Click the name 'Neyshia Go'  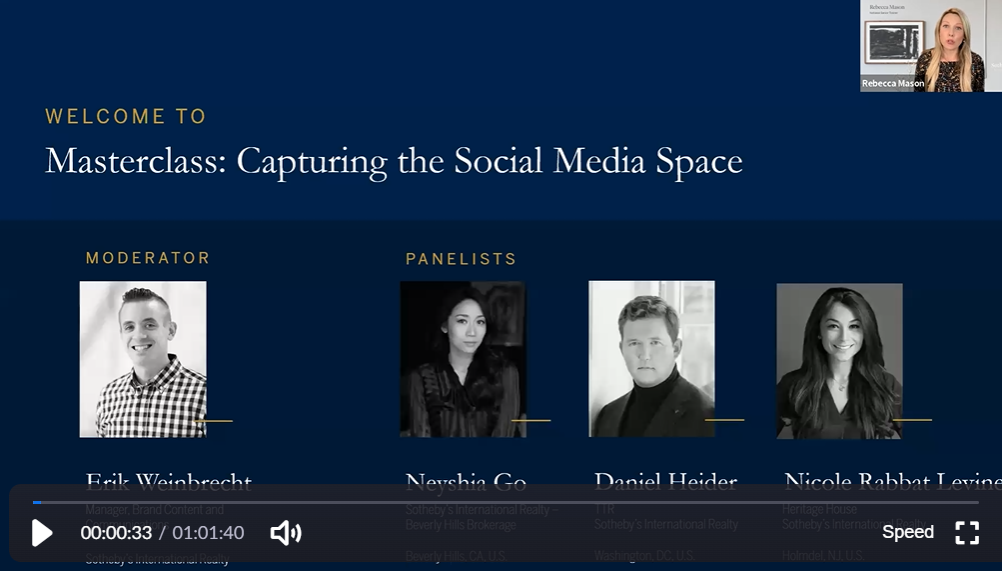[x=466, y=482]
